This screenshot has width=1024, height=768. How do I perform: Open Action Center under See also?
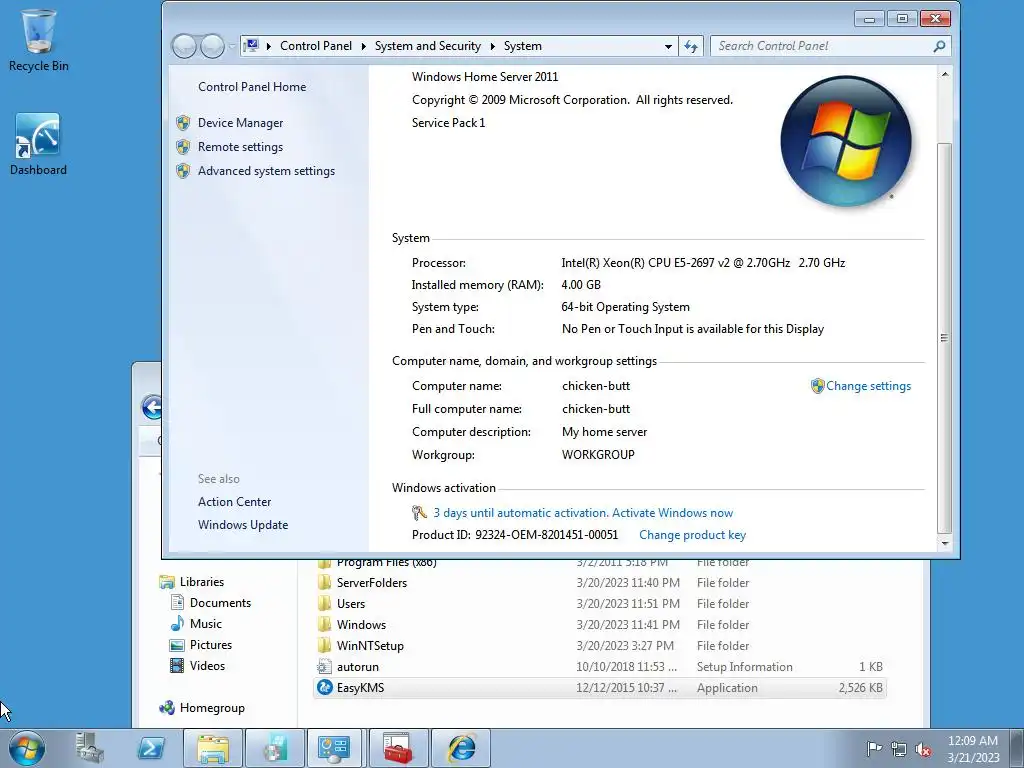point(234,502)
